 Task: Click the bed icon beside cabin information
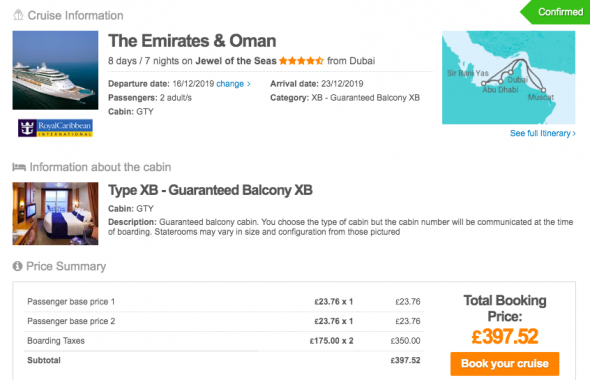(x=19, y=167)
